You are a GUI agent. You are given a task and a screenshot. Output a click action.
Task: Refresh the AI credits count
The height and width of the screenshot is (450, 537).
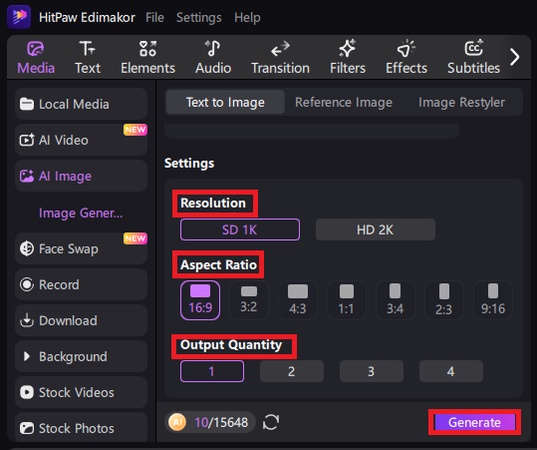click(271, 422)
